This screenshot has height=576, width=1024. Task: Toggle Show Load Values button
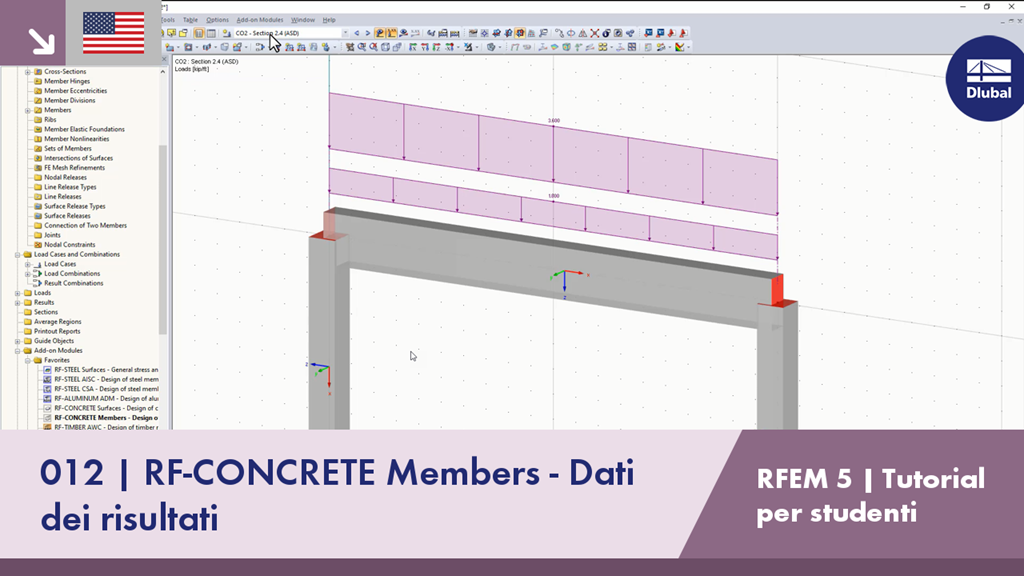tap(391, 33)
